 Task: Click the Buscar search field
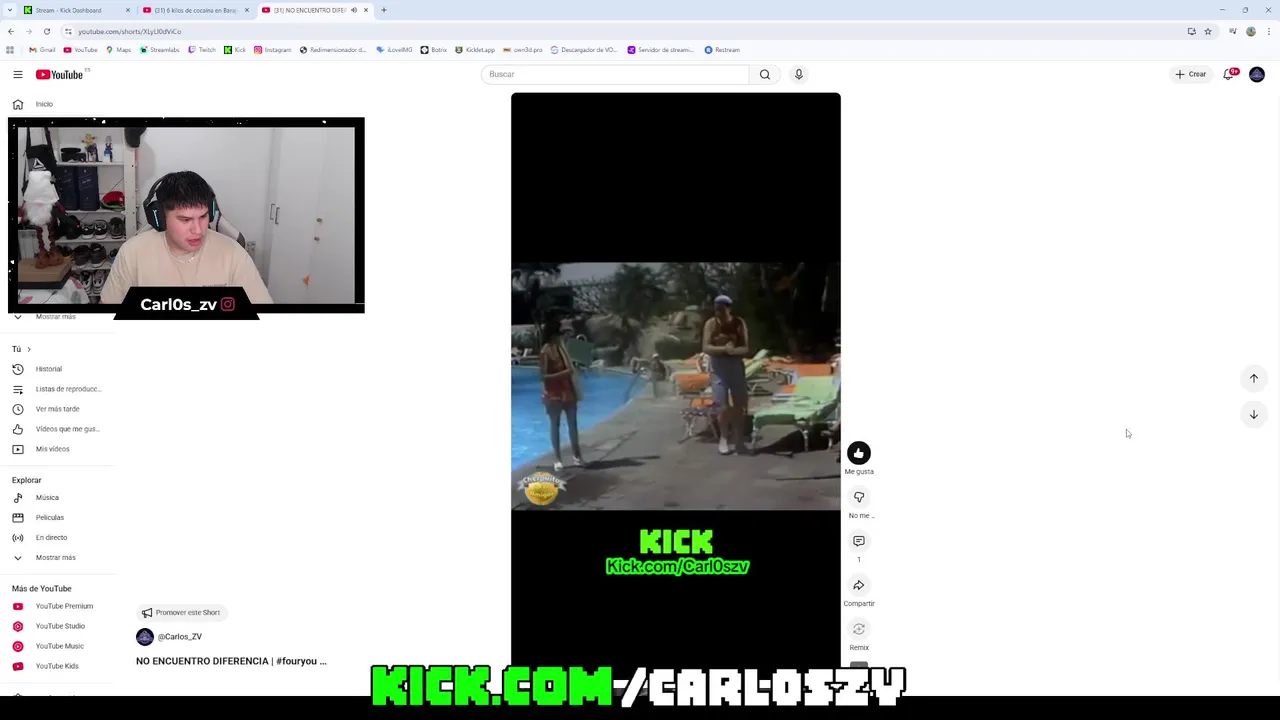pyautogui.click(x=615, y=74)
